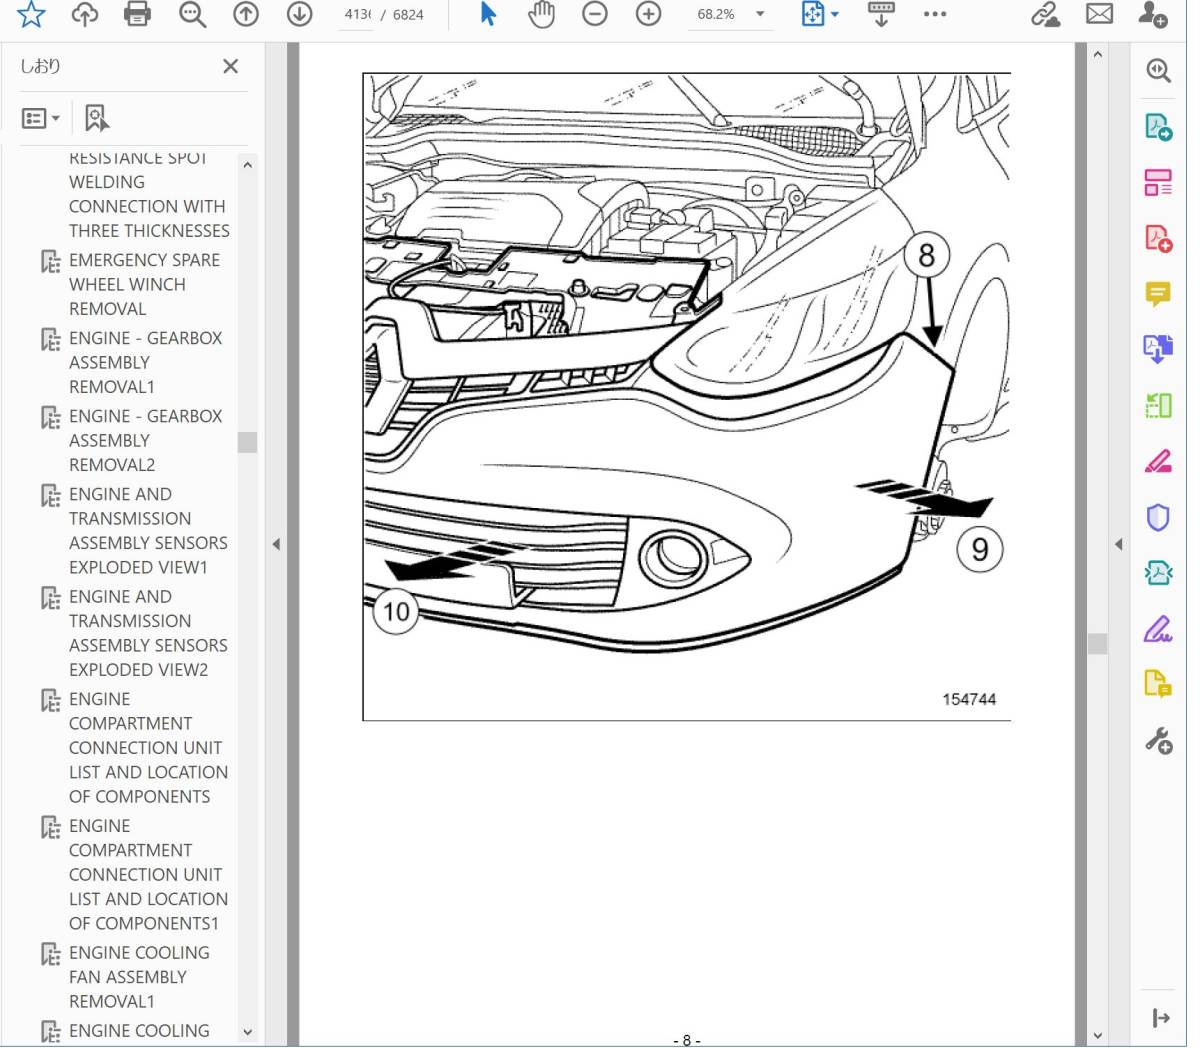Go to the next page

299,14
